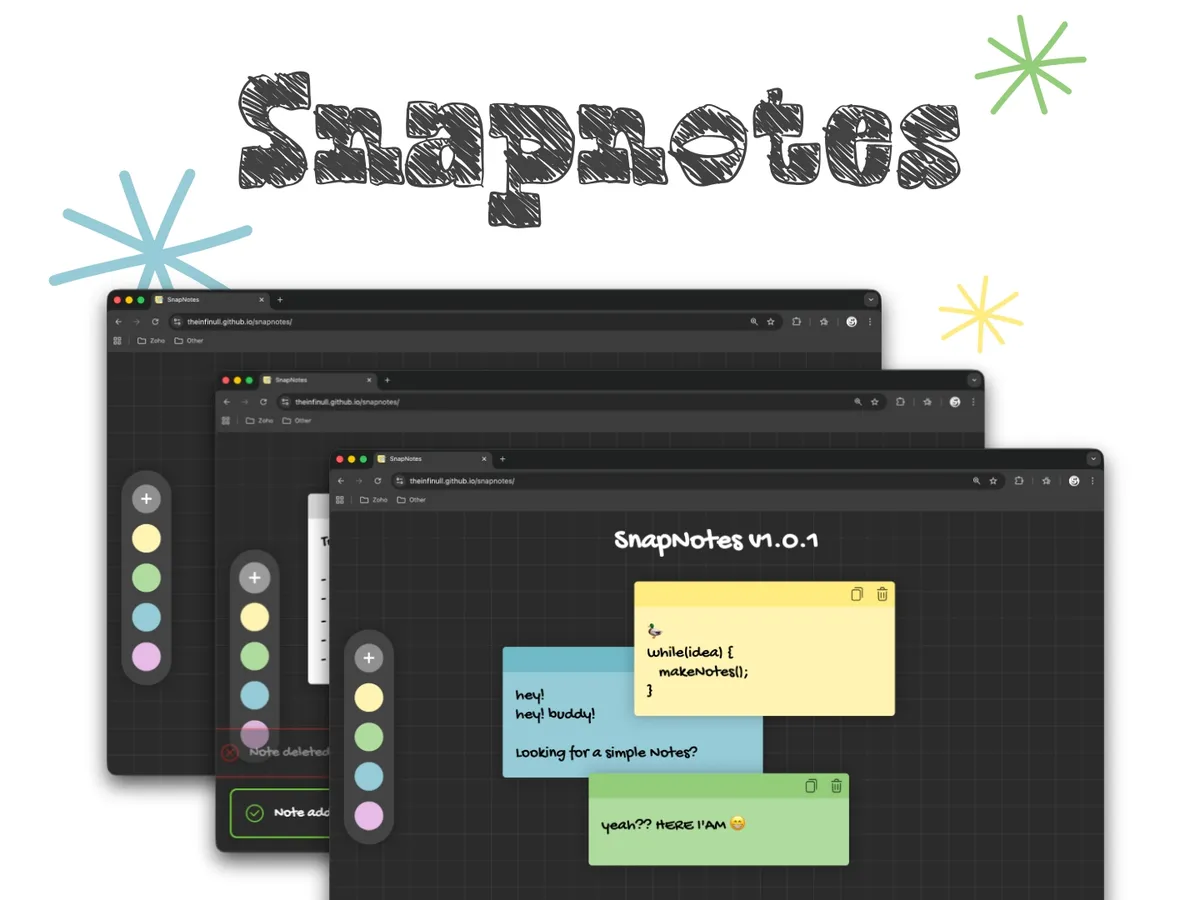Add a note with front window's plus button
This screenshot has height=900, width=1200.
coord(369,658)
